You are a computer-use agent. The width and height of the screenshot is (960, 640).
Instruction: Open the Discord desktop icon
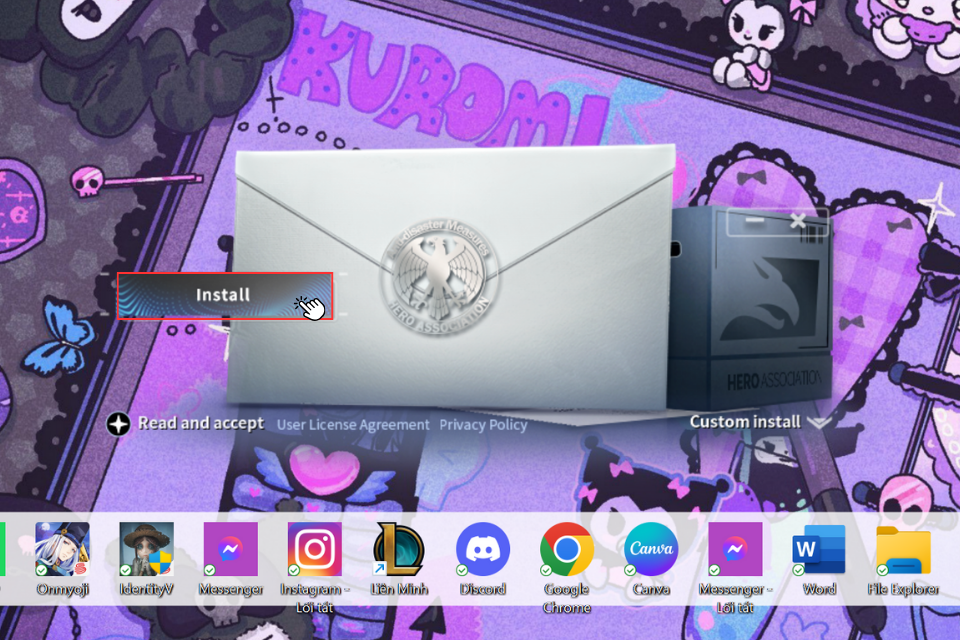[x=482, y=549]
